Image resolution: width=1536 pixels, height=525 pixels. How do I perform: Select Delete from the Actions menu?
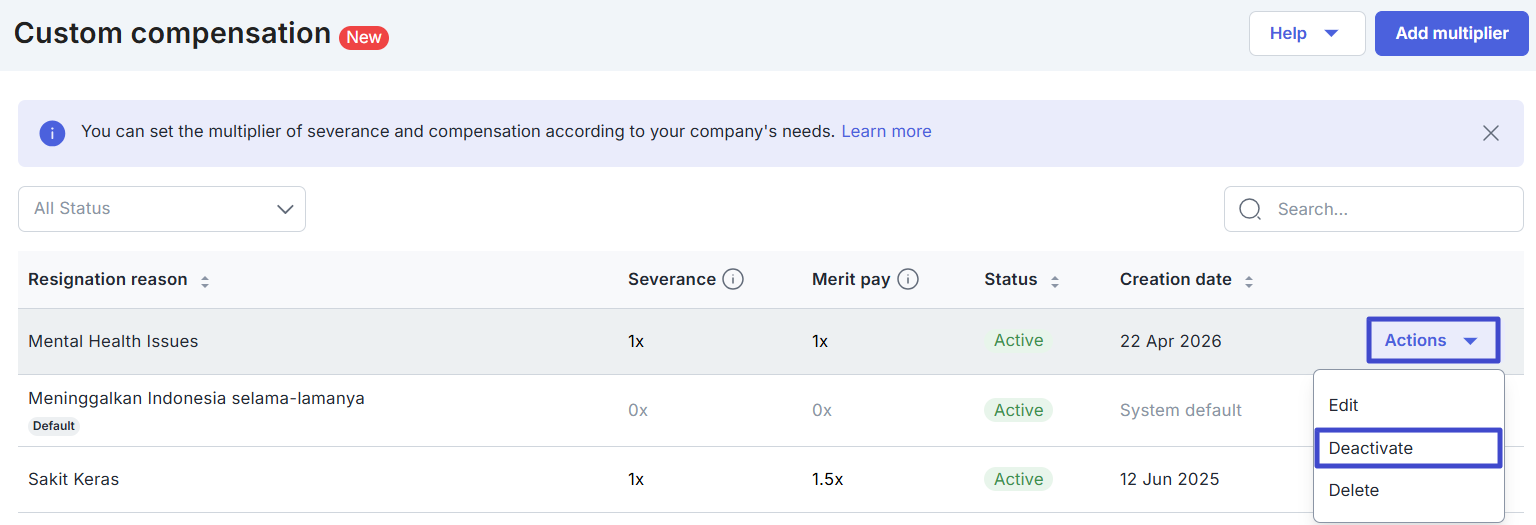[x=1353, y=490]
